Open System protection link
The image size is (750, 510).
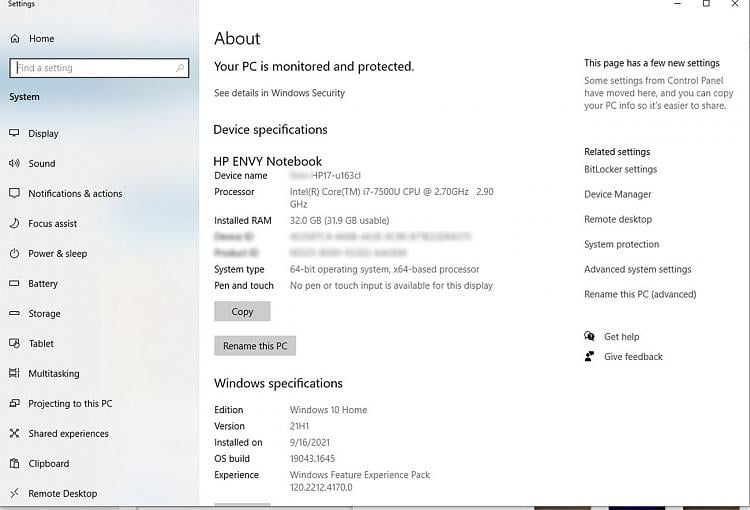click(621, 244)
